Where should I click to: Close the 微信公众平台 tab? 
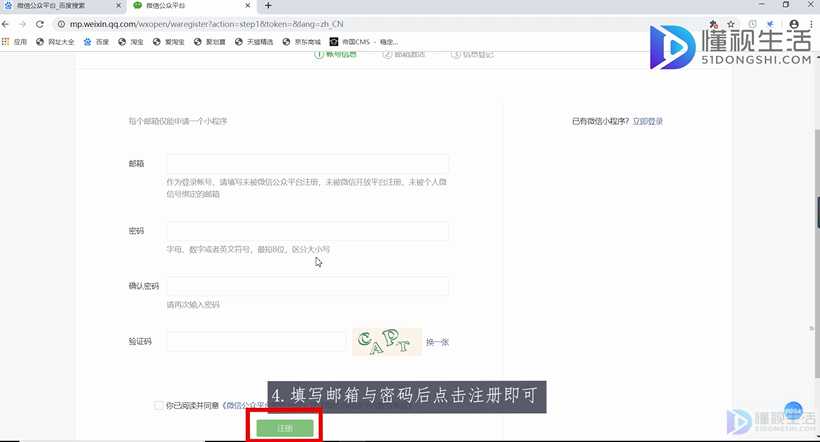[x=250, y=6]
